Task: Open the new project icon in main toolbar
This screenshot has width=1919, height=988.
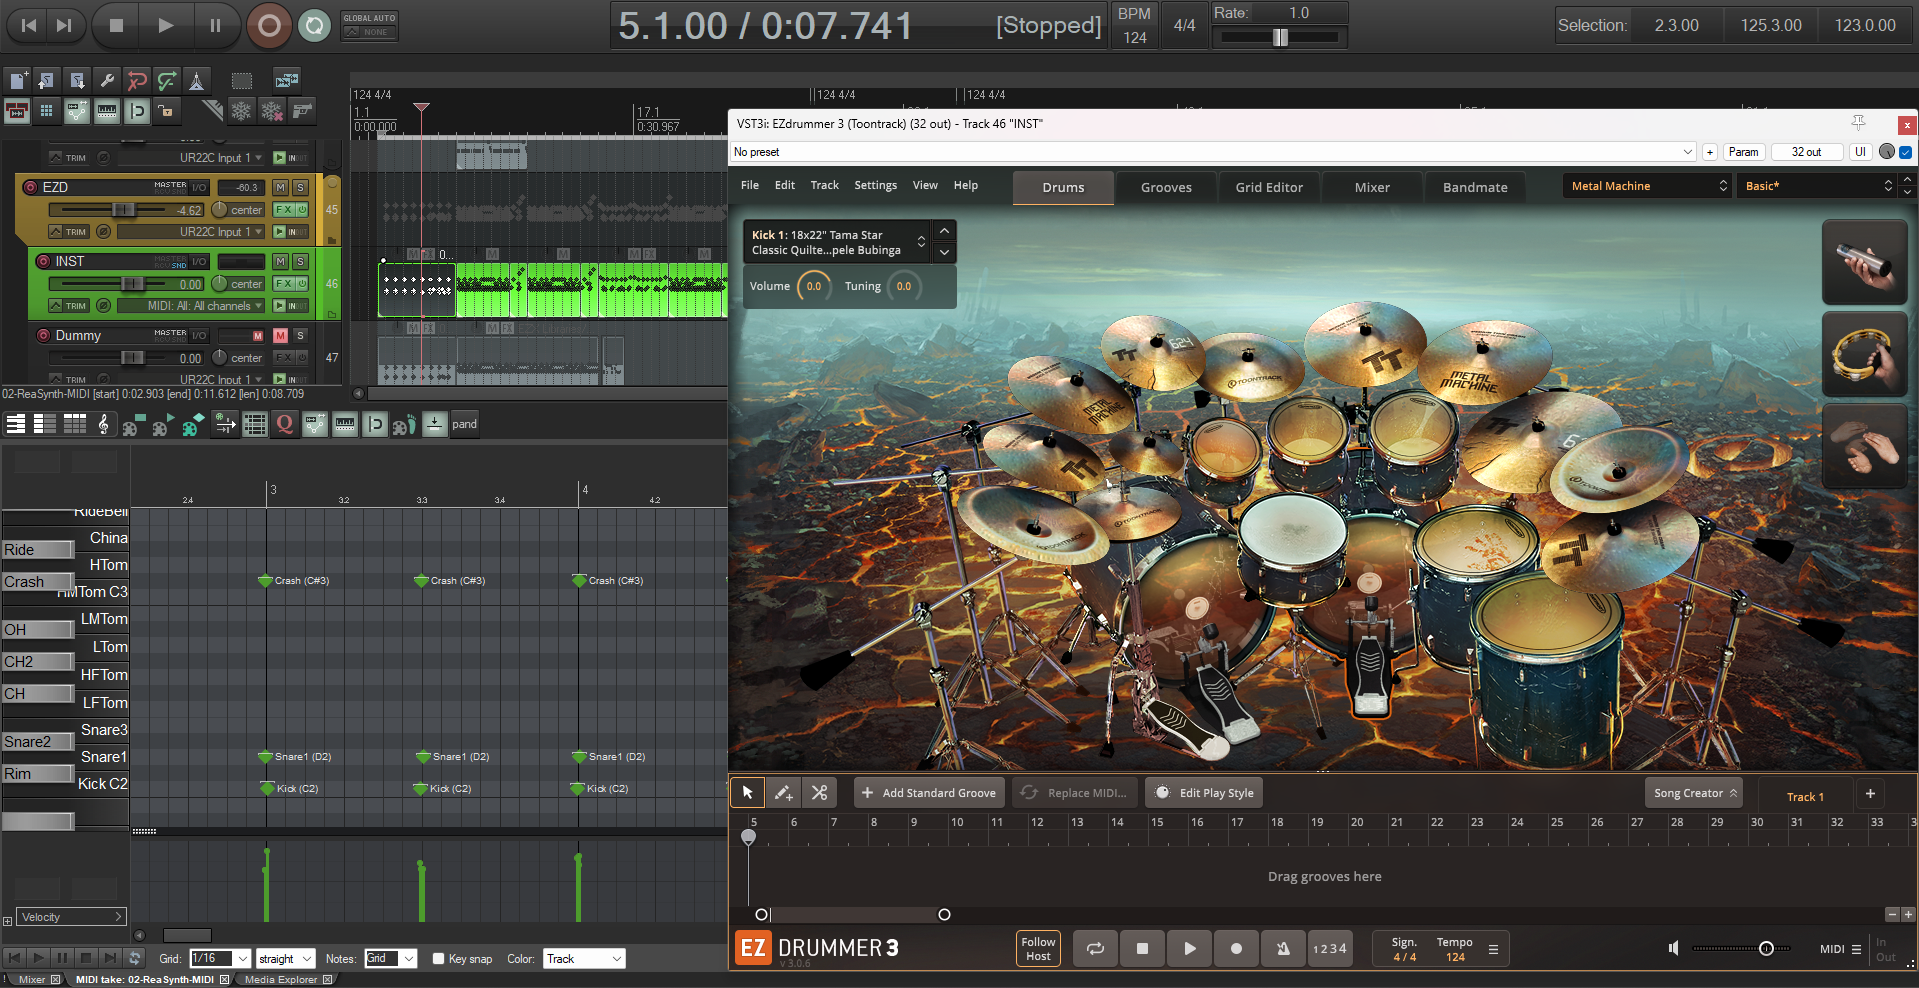Action: [17, 81]
